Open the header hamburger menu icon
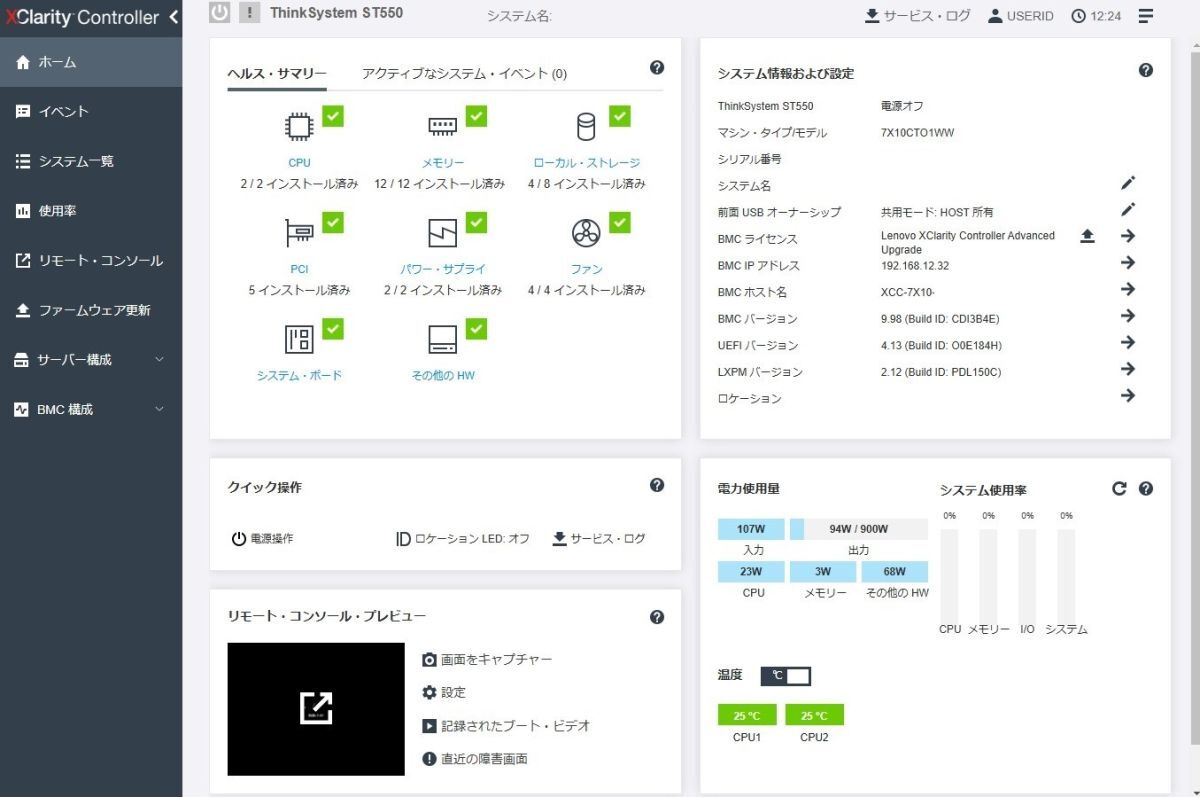1200x797 pixels. click(1146, 16)
